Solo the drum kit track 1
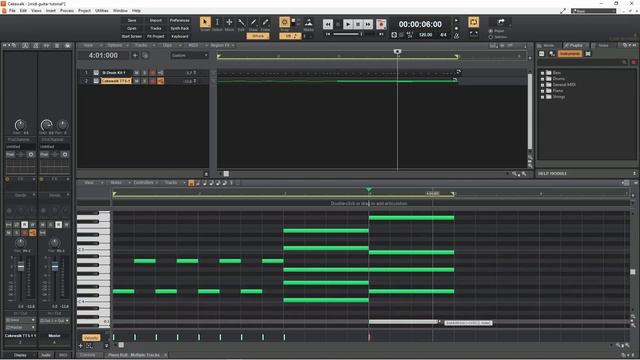 pyautogui.click(x=144, y=73)
